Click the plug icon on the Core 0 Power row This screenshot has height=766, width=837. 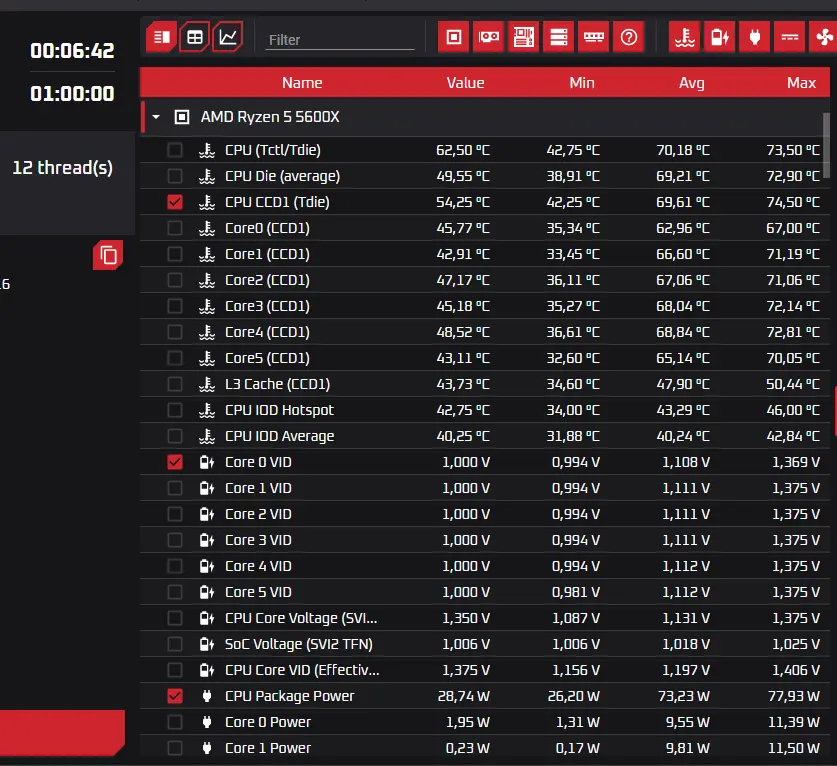pyautogui.click(x=207, y=722)
